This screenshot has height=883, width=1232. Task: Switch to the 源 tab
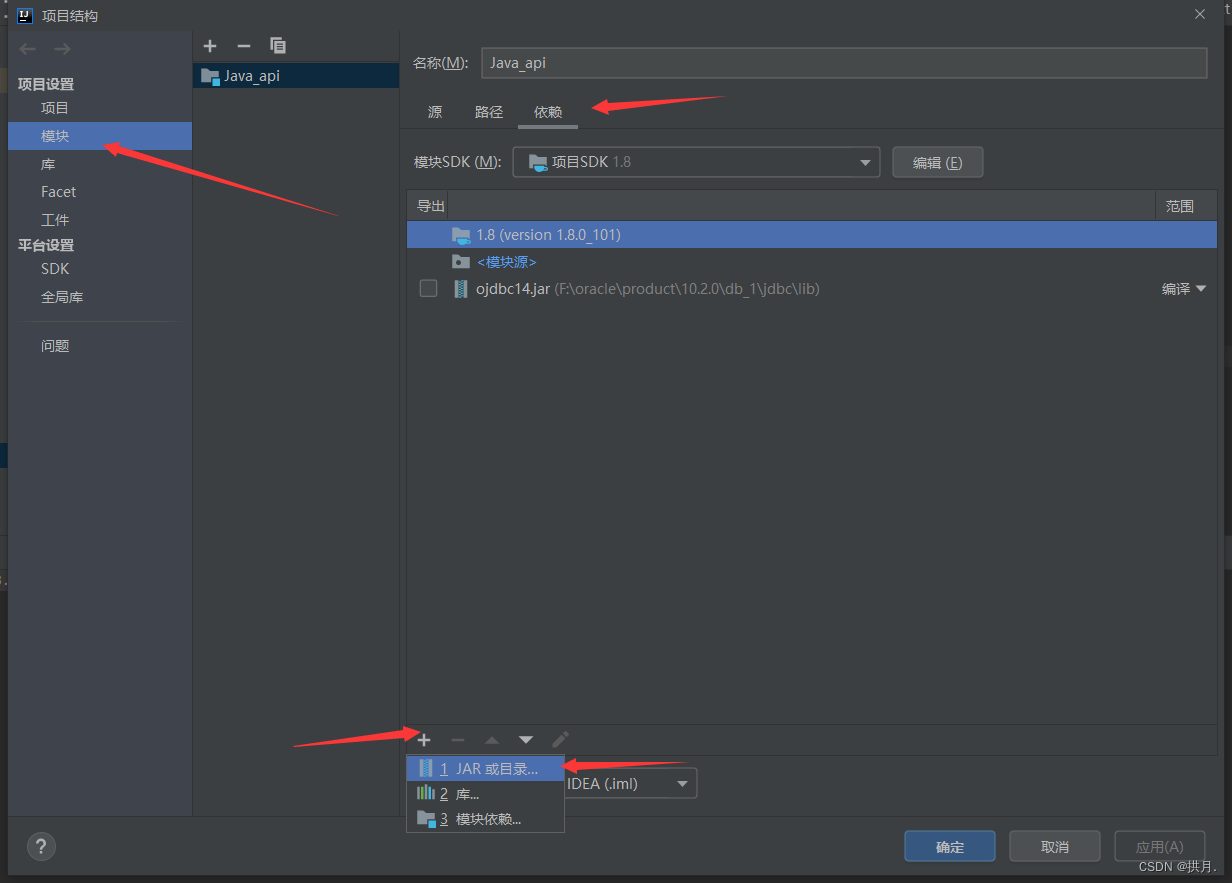(x=434, y=112)
